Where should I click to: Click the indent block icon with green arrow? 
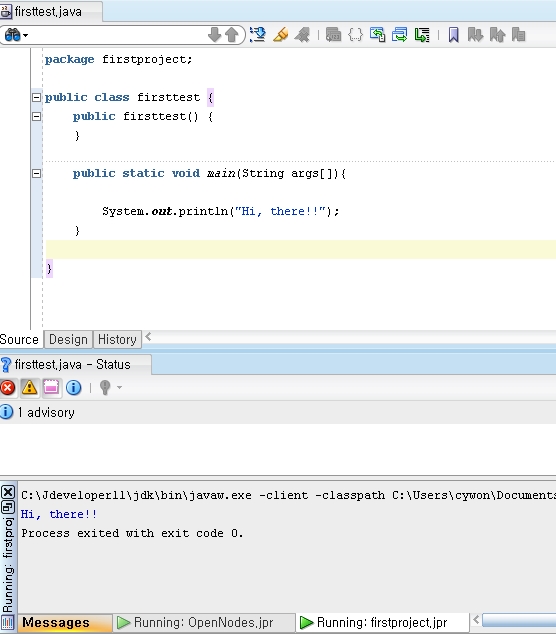[x=422, y=35]
